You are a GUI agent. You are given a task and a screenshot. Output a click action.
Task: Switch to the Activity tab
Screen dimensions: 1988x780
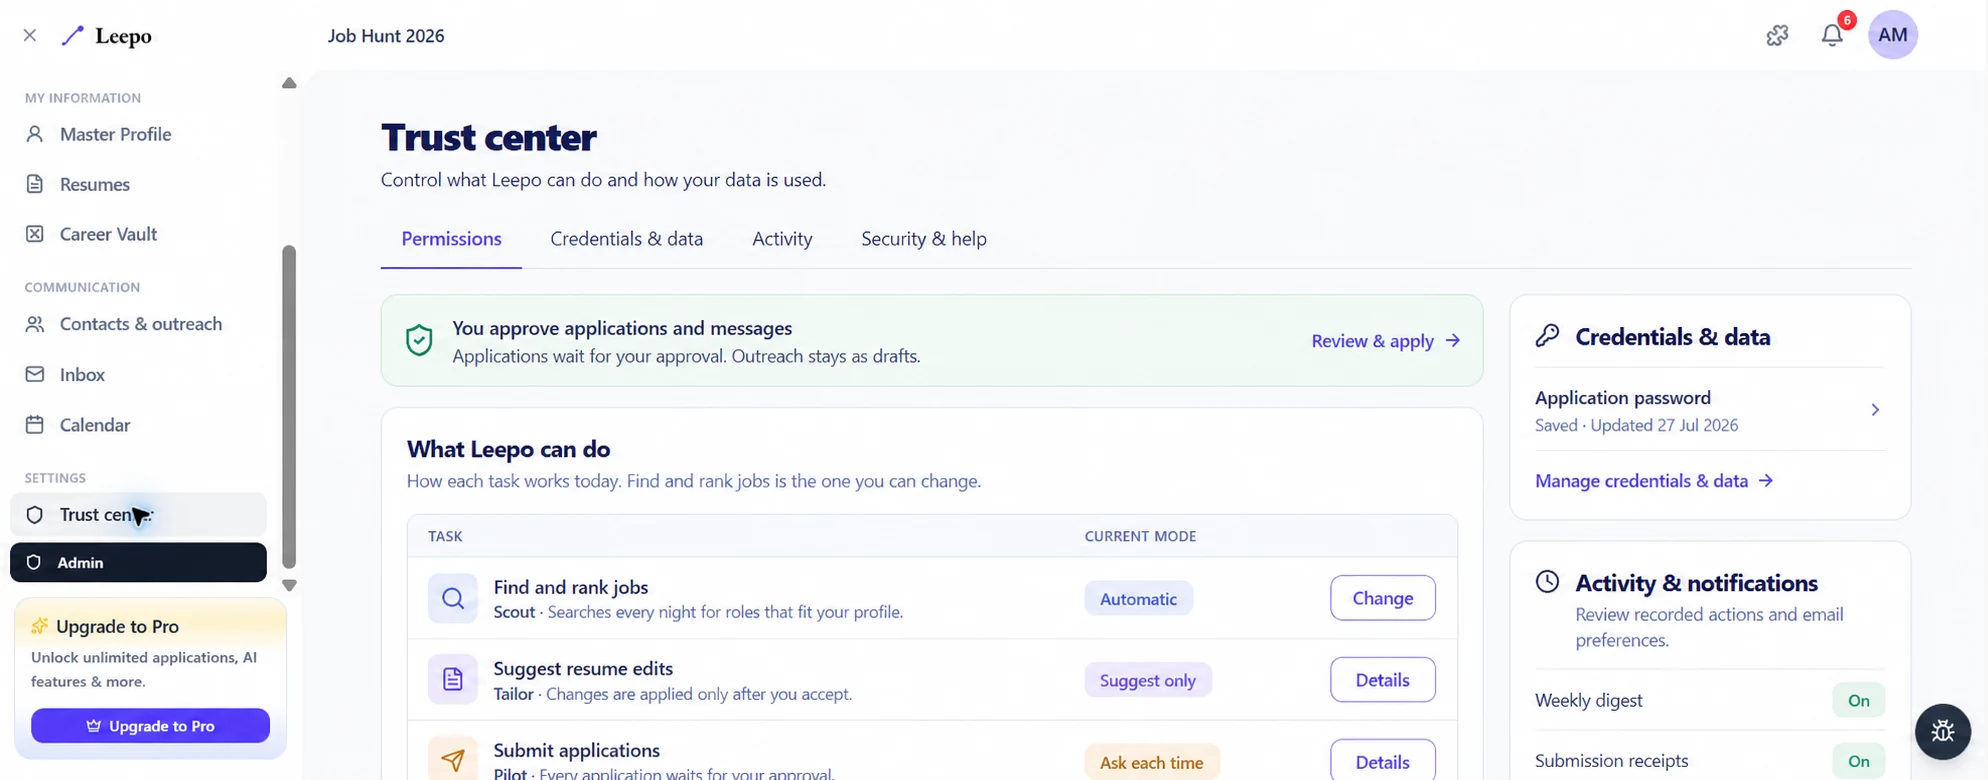(782, 239)
